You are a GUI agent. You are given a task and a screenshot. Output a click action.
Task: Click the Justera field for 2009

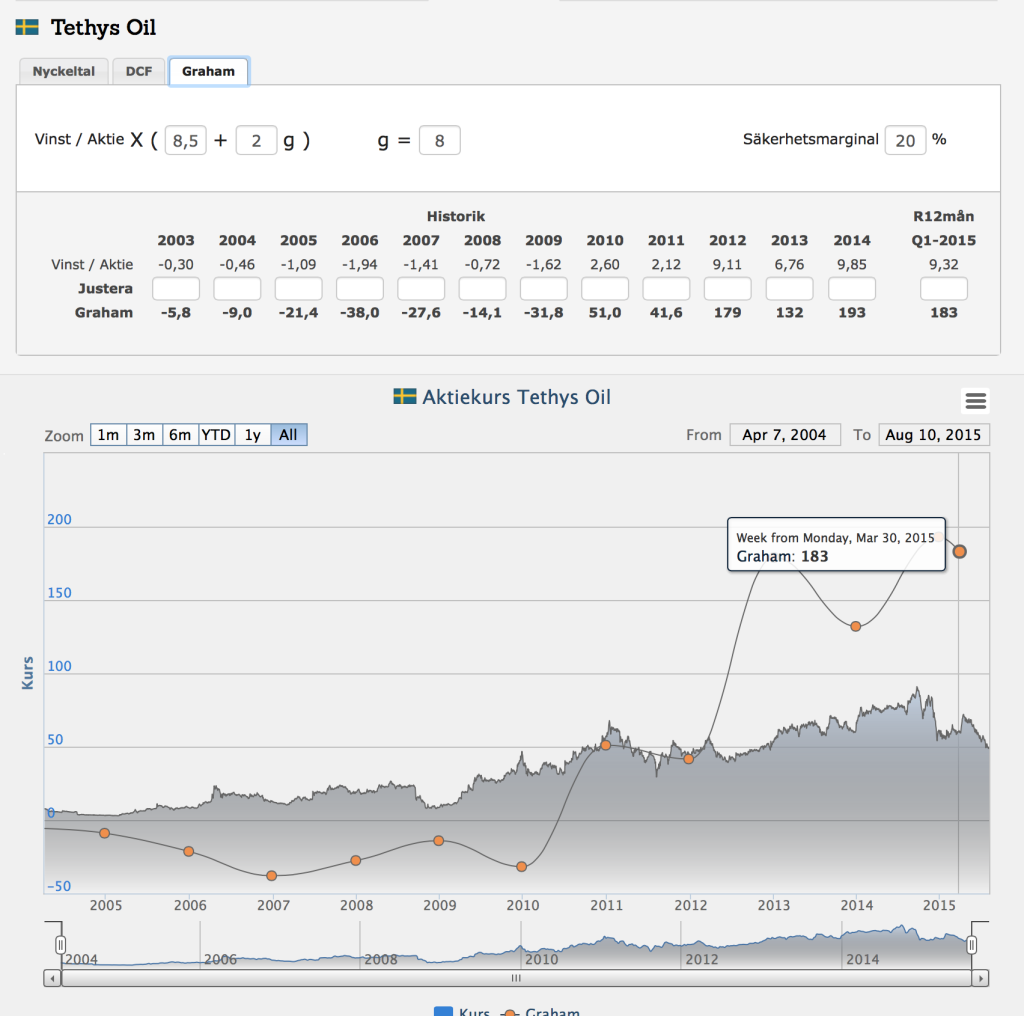(x=544, y=289)
